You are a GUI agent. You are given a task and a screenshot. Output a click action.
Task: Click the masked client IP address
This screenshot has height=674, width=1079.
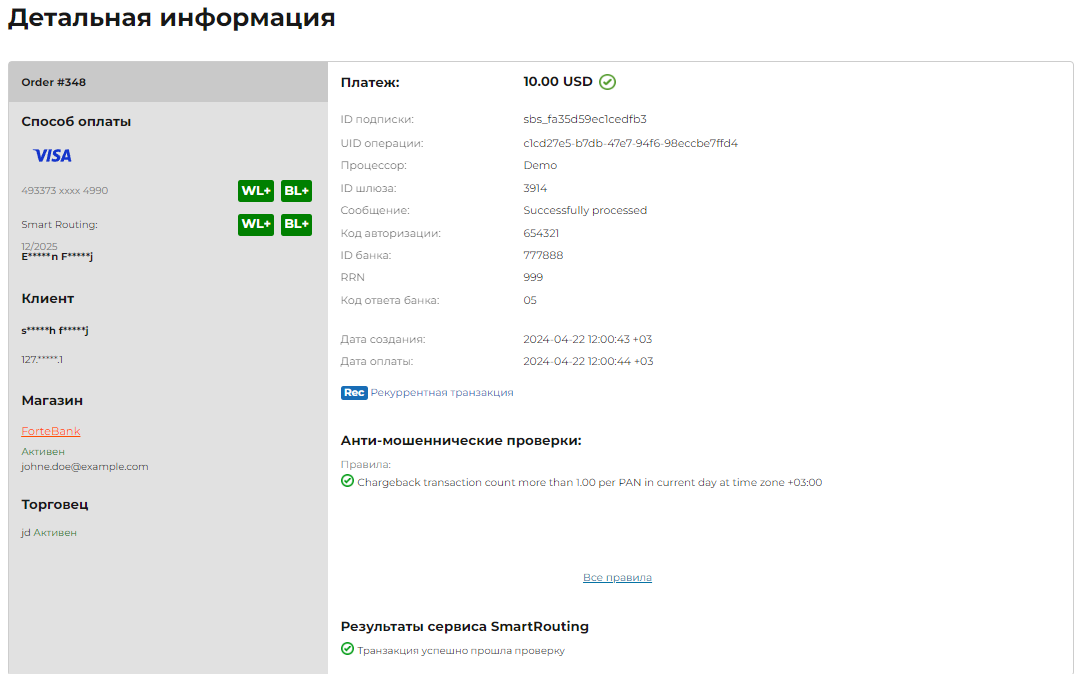[x=42, y=359]
